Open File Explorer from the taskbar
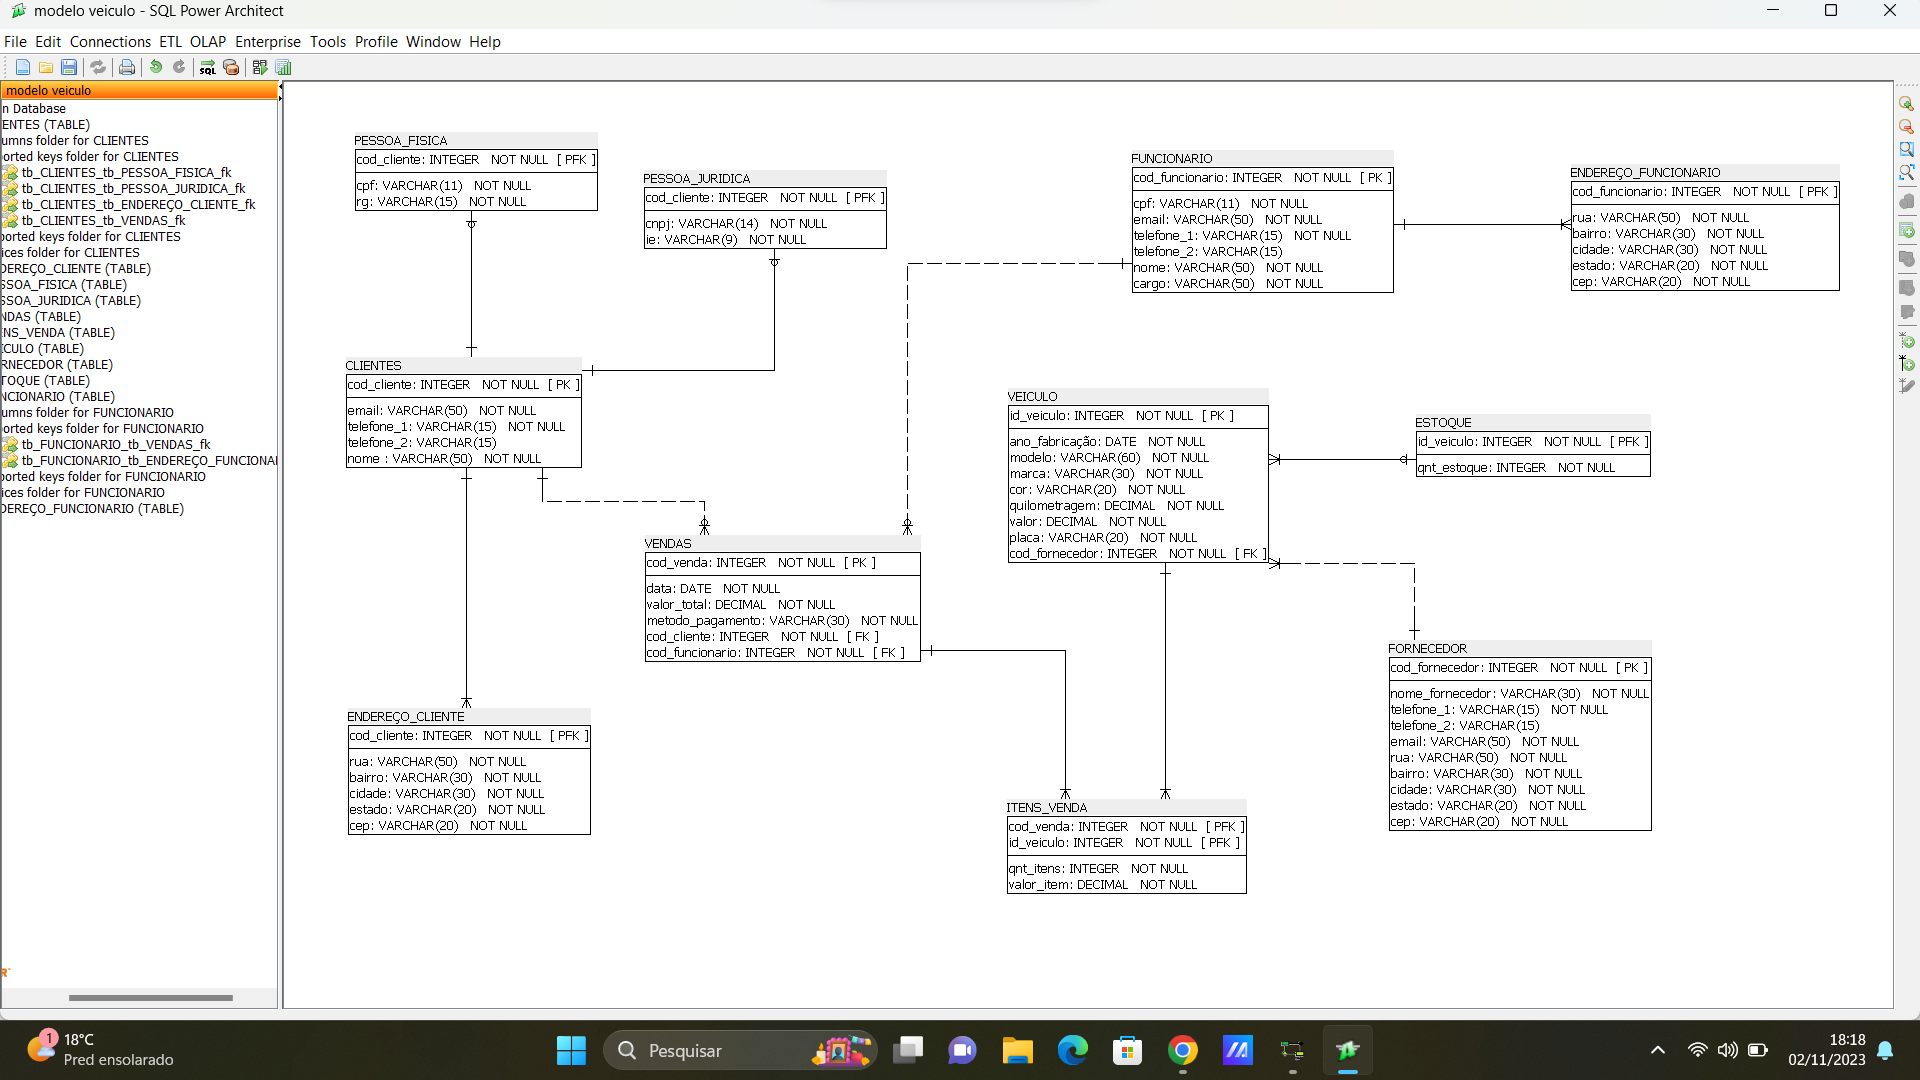 coord(1018,1051)
